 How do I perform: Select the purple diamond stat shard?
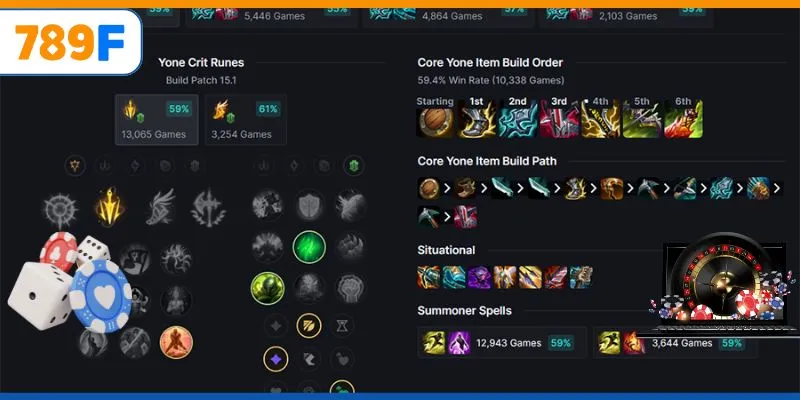tap(276, 359)
